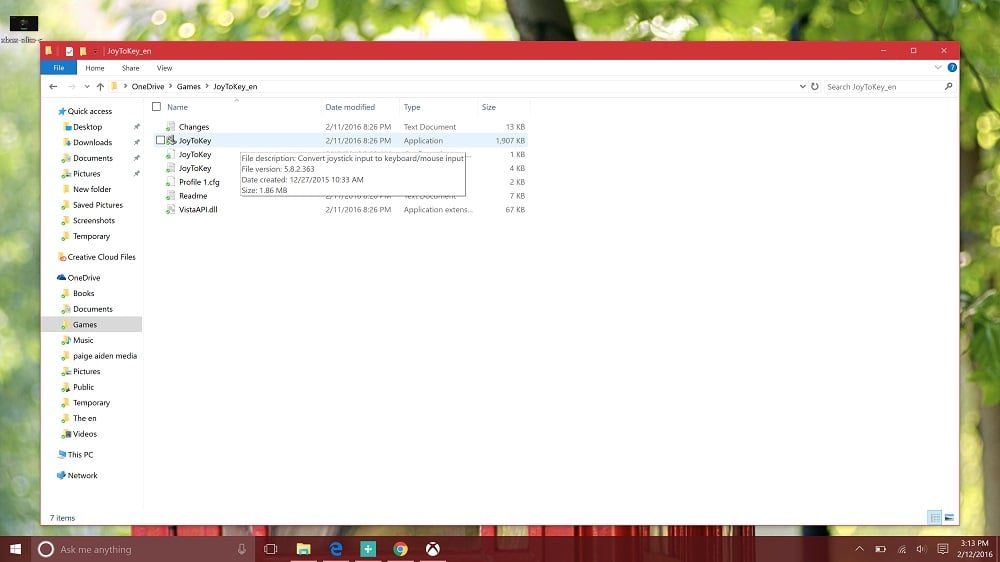The image size is (1000, 562).
Task: Go up one folder level arrow
Action: 100,87
